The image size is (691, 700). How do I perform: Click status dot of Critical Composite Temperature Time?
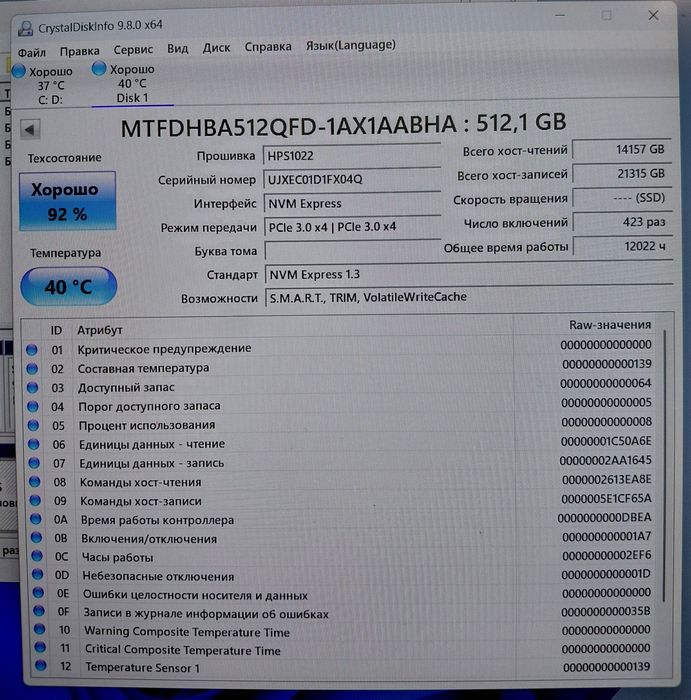pos(40,647)
